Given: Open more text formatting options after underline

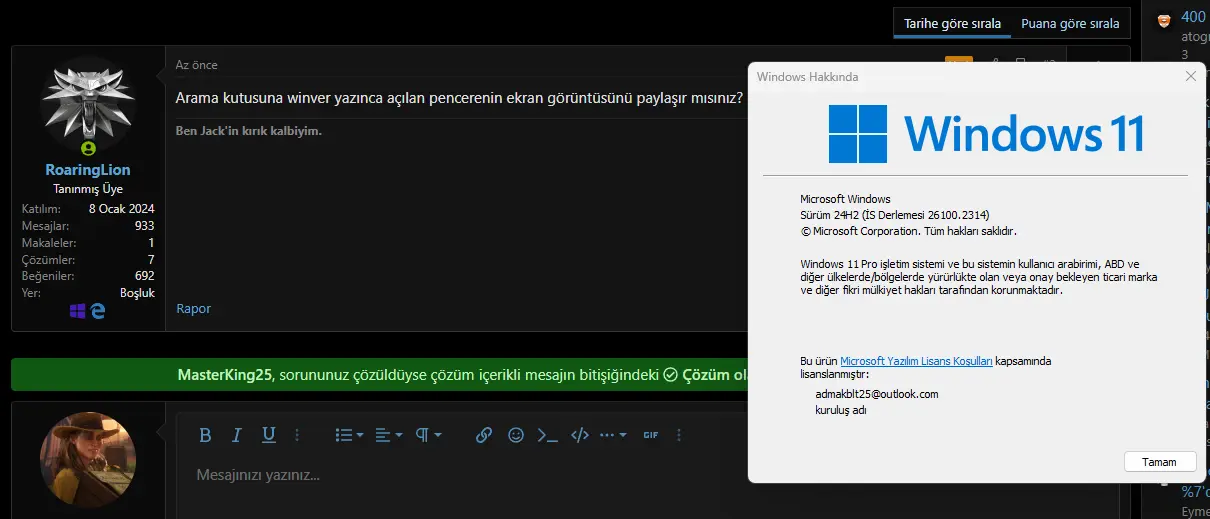Looking at the screenshot, I should pyautogui.click(x=297, y=435).
